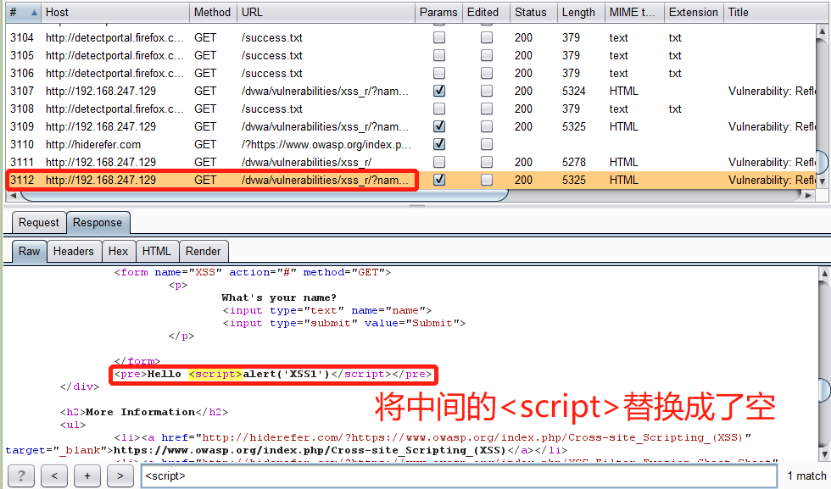The height and width of the screenshot is (489, 831).
Task: Sort by URL column header
Action: (326, 12)
